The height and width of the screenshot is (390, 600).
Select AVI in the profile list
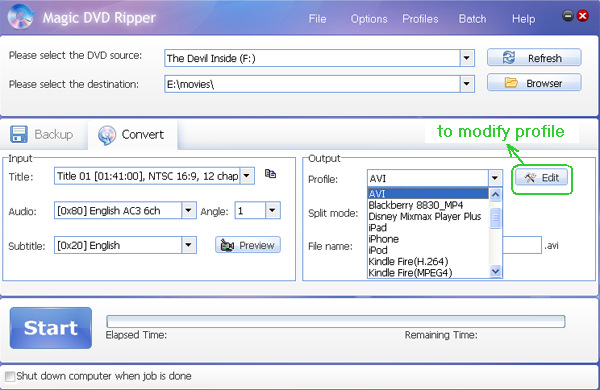coord(428,194)
